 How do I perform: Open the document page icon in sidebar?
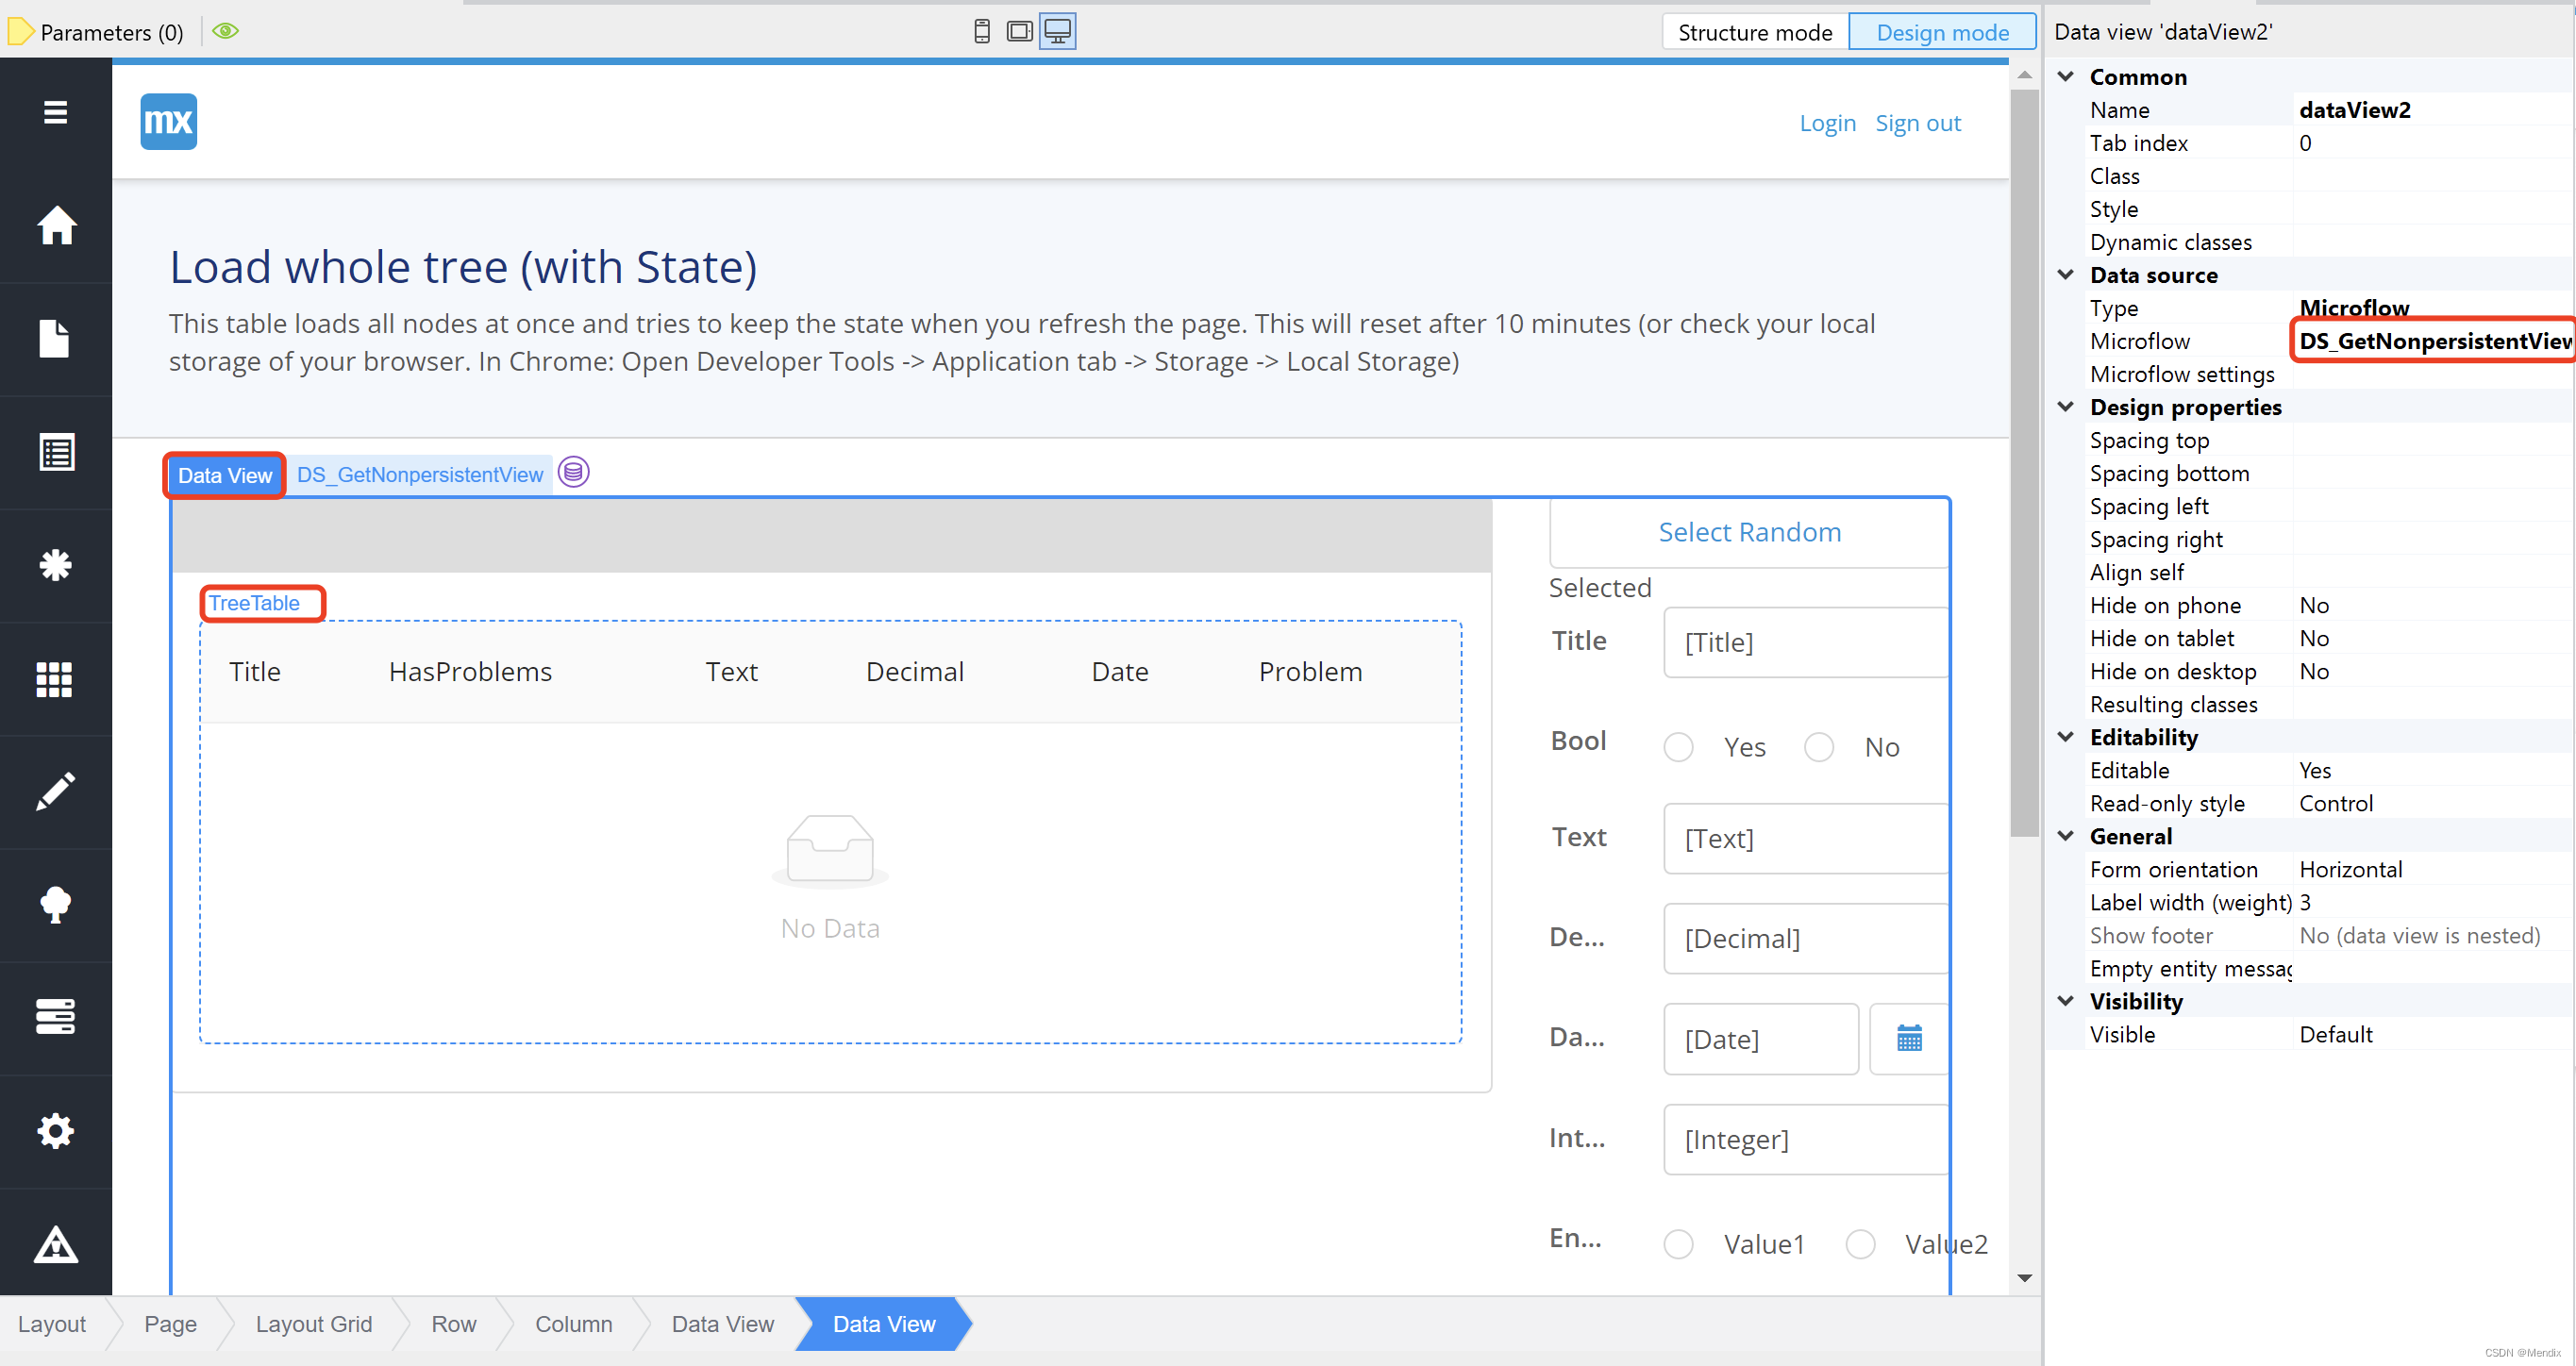(x=54, y=339)
